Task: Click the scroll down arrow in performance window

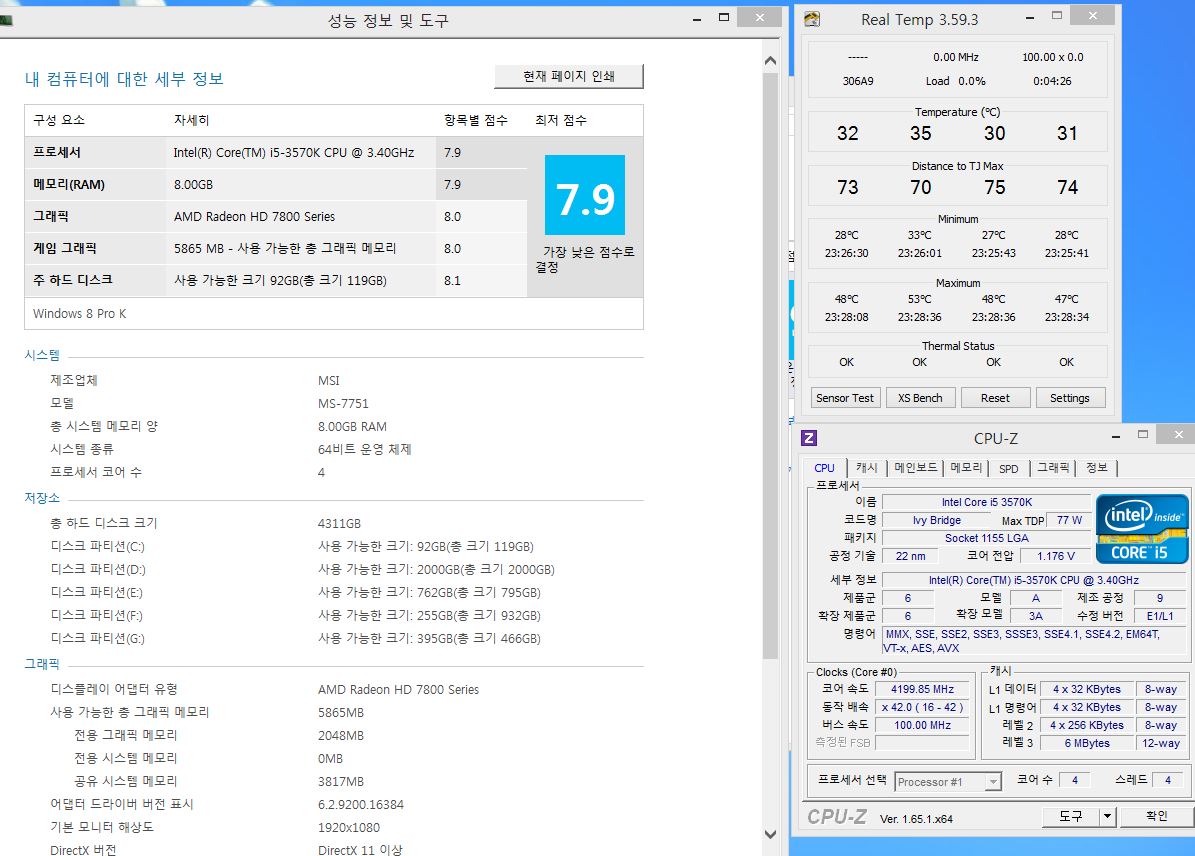Action: [771, 834]
